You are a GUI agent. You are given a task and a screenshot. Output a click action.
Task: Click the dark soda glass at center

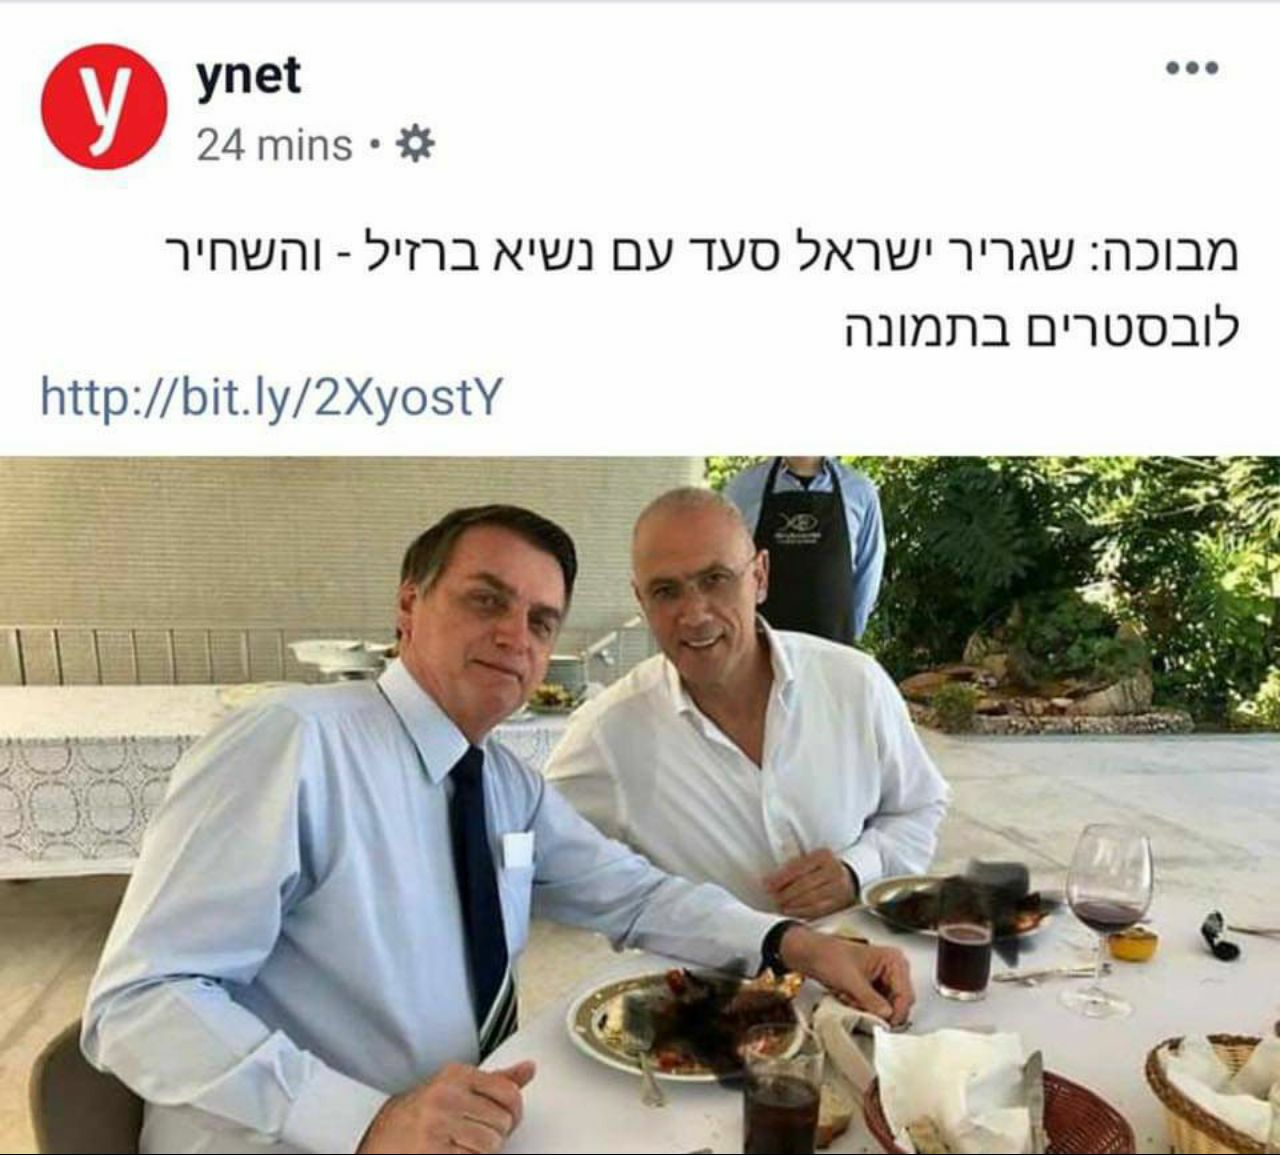pos(964,957)
